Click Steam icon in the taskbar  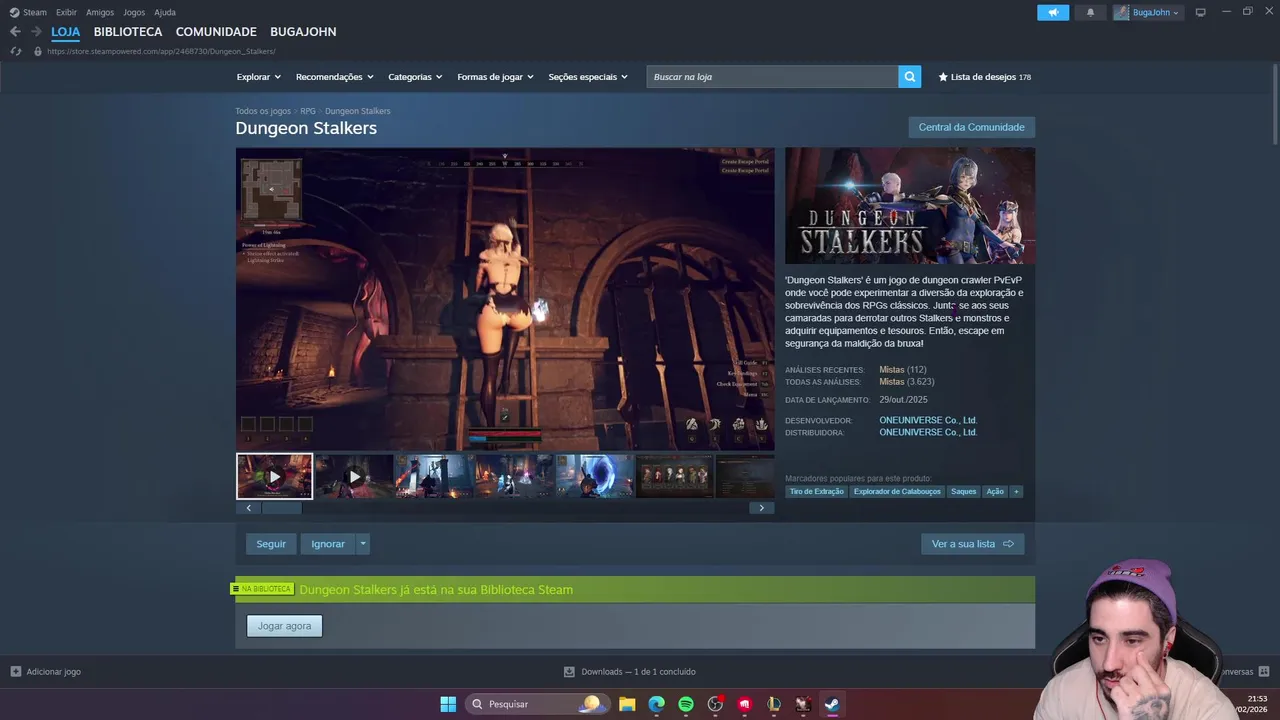click(832, 704)
